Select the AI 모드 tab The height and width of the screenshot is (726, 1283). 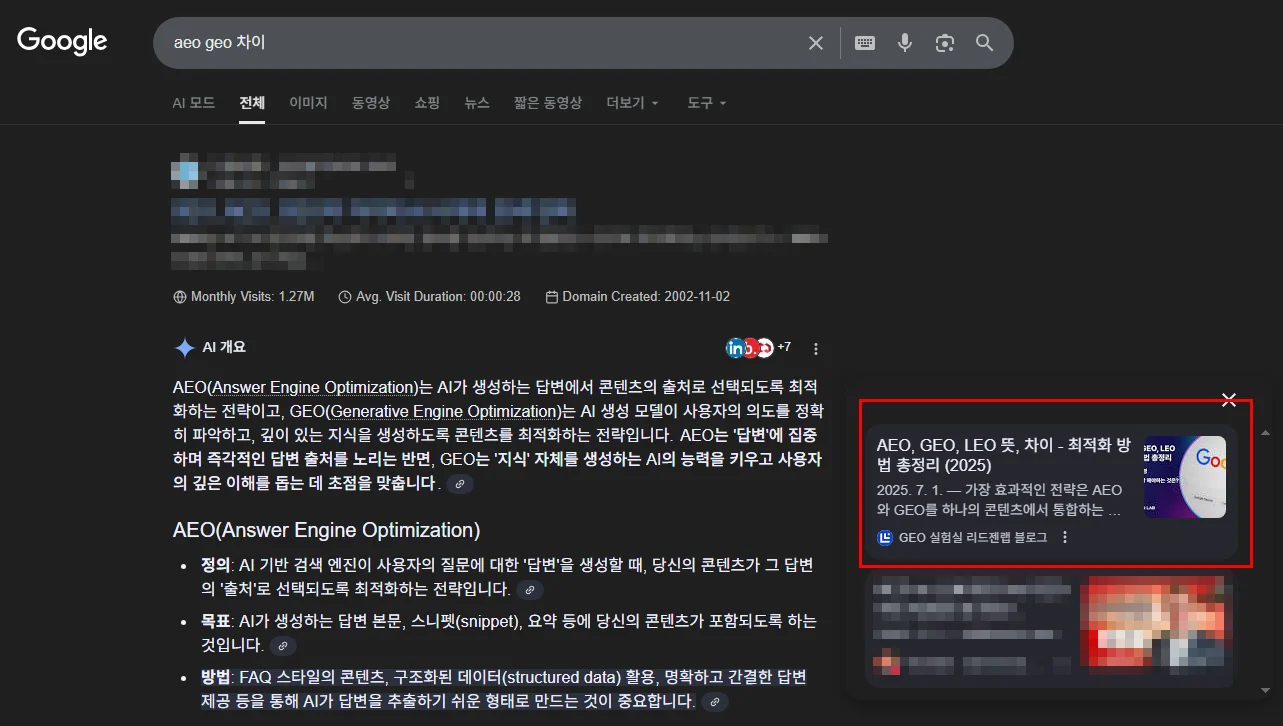coord(193,102)
